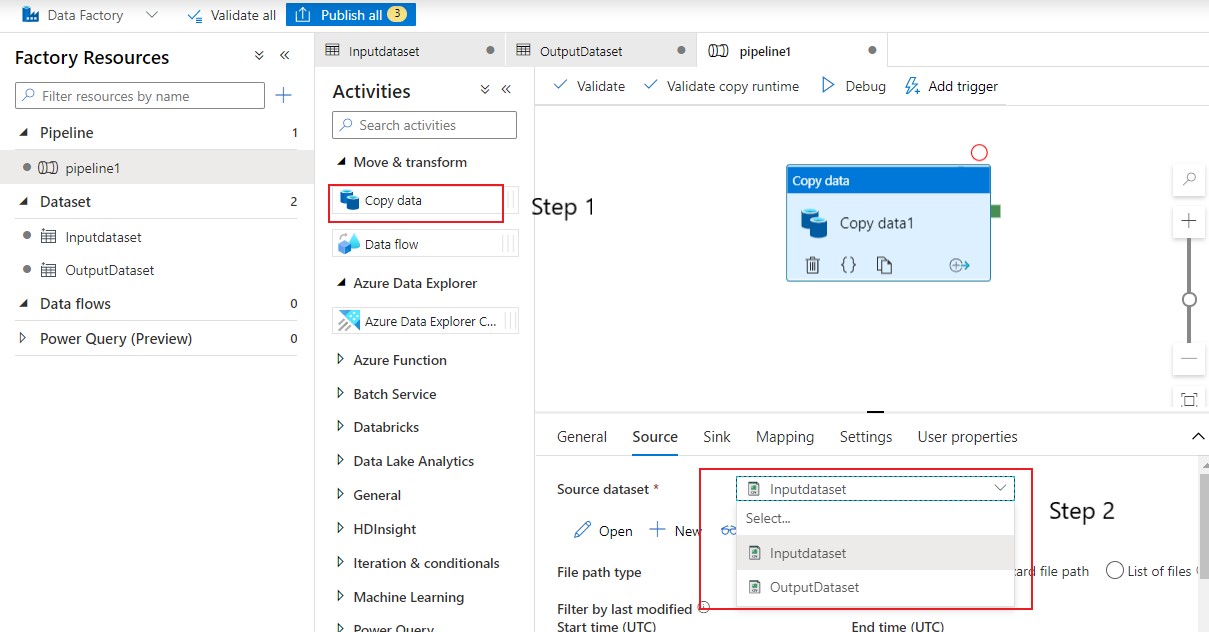Collapse the Azure Data Explorer category
Screen dimensions: 1209x632
click(342, 283)
